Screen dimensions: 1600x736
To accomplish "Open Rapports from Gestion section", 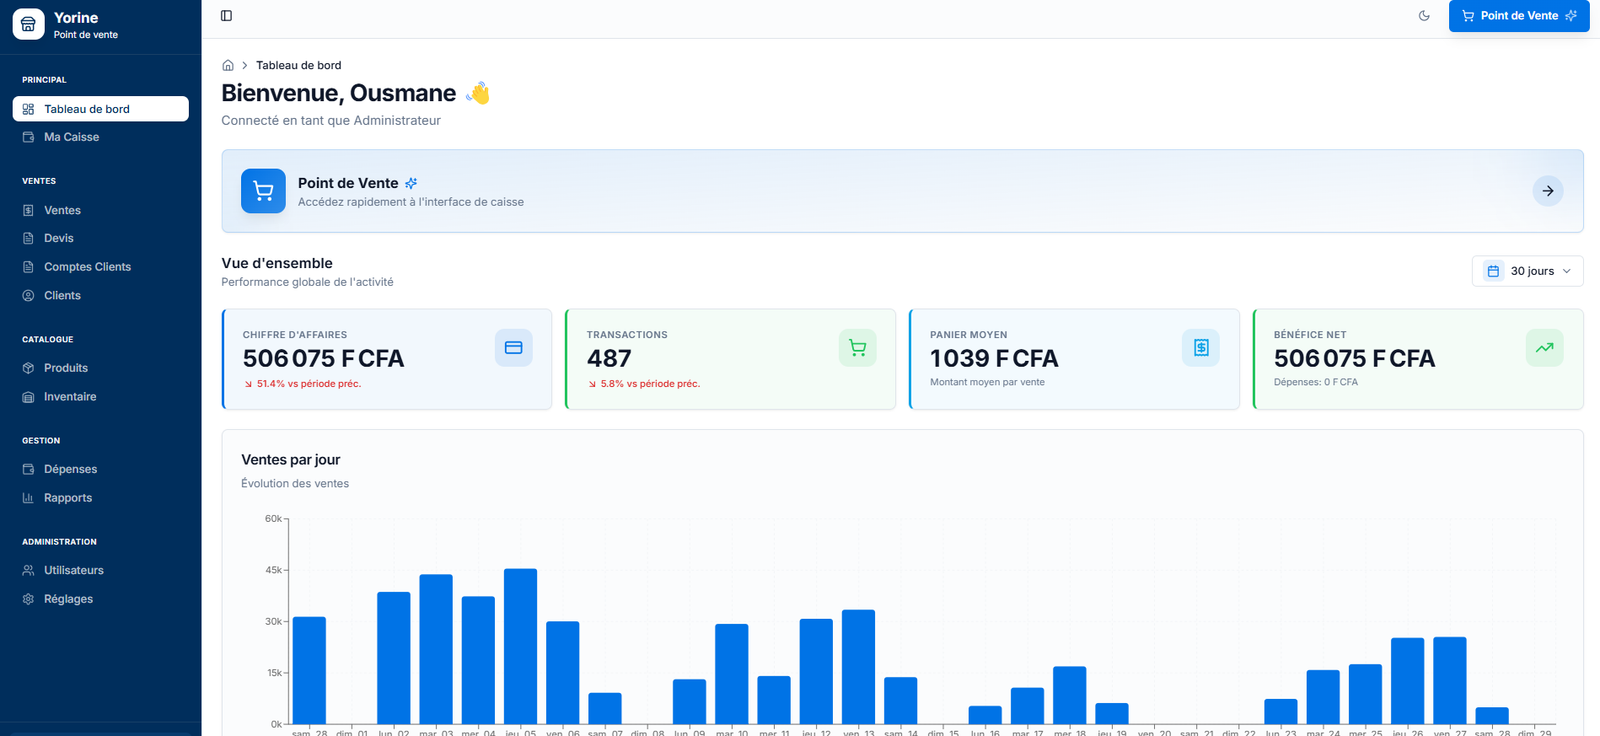I will point(67,498).
